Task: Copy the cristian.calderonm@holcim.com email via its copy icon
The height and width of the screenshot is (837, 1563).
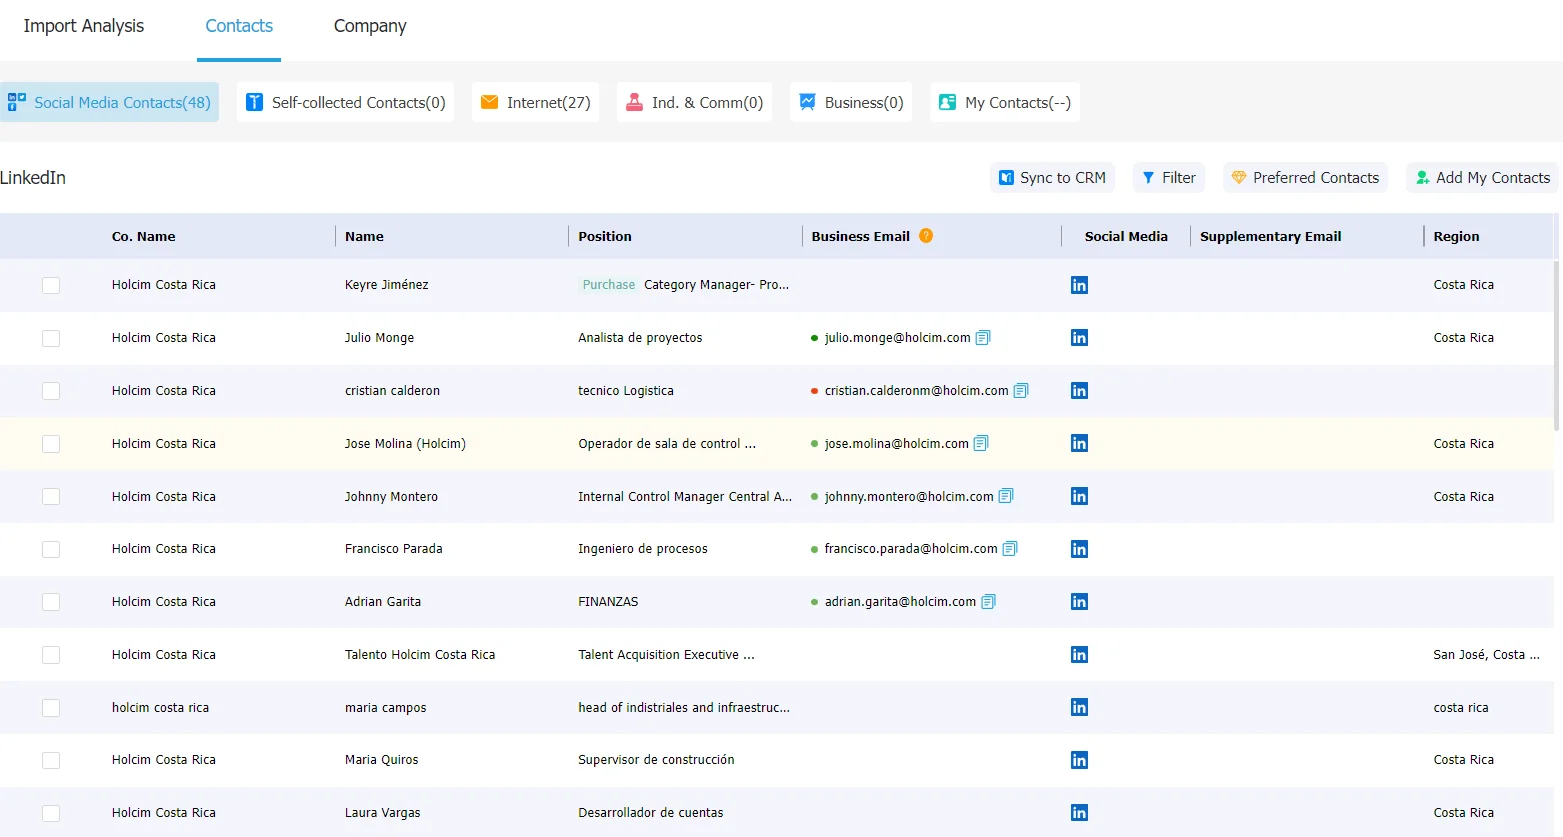Action: [1021, 391]
